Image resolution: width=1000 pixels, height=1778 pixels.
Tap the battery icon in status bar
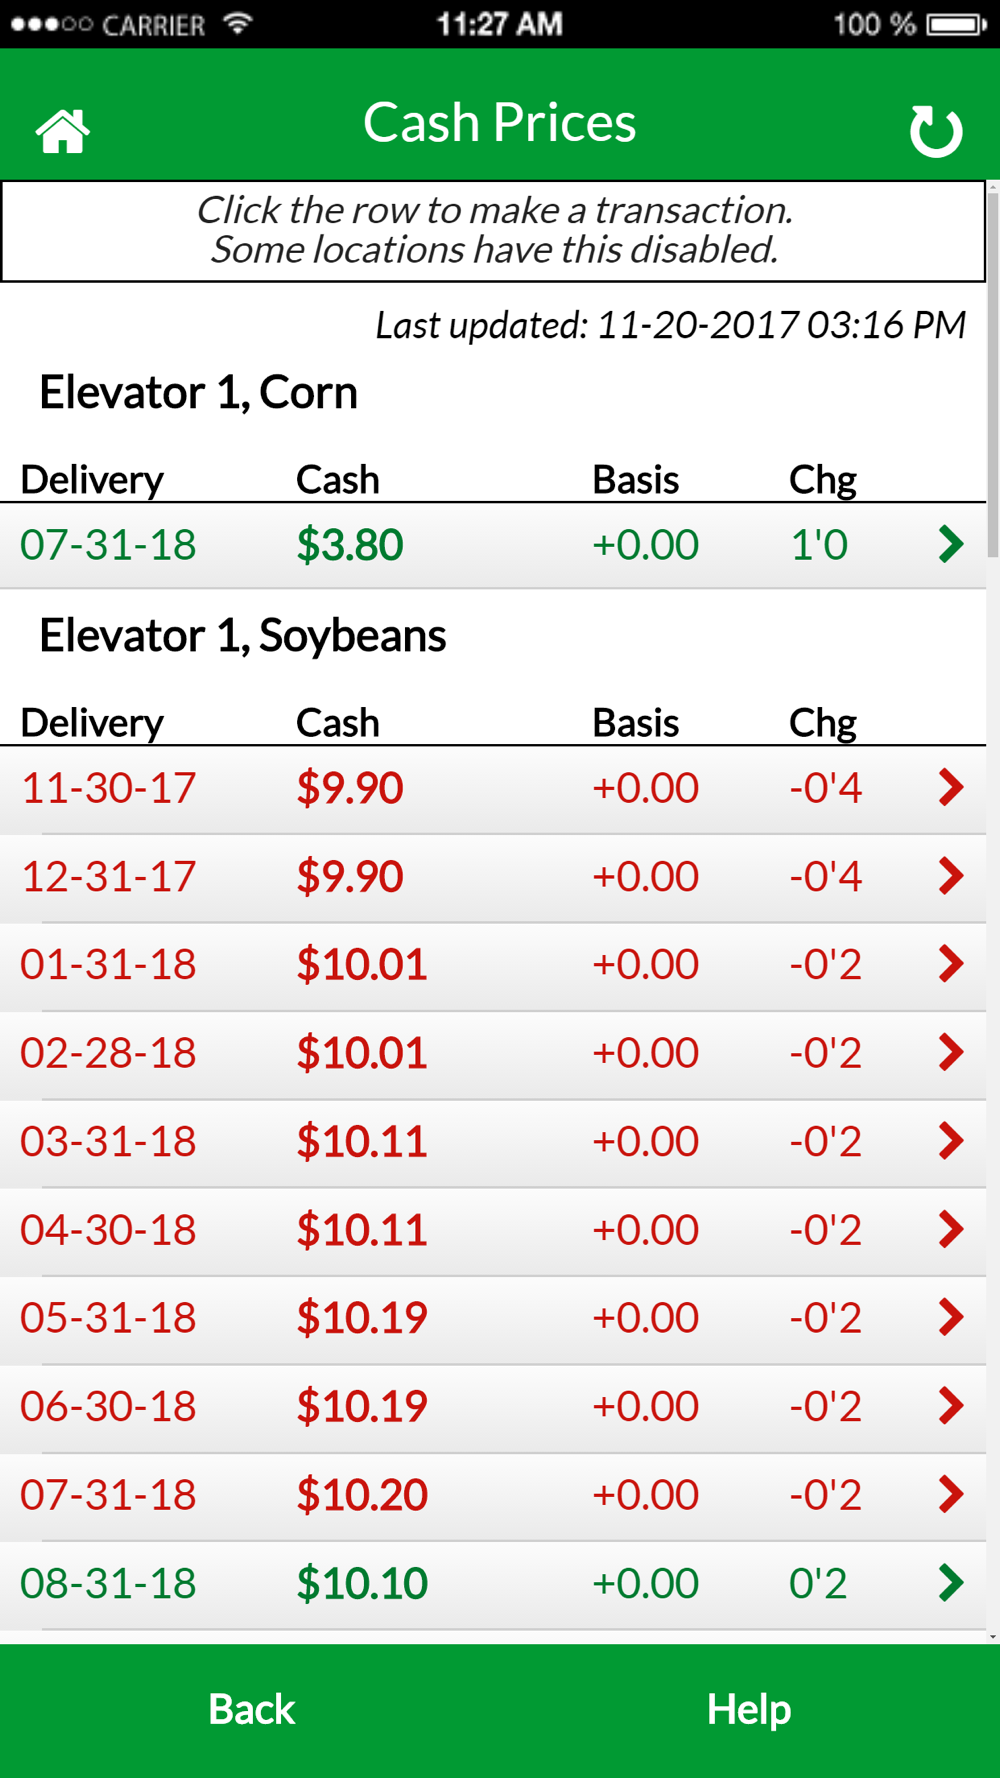coord(956,23)
